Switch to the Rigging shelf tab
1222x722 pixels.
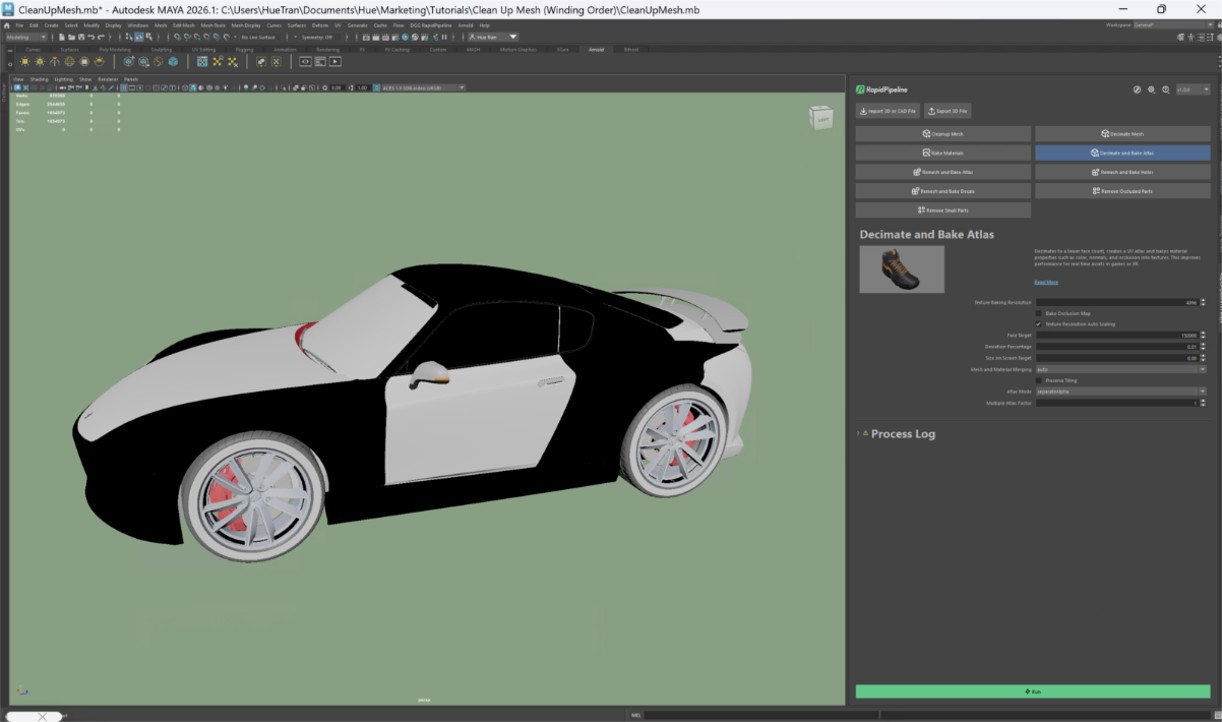click(x=244, y=49)
